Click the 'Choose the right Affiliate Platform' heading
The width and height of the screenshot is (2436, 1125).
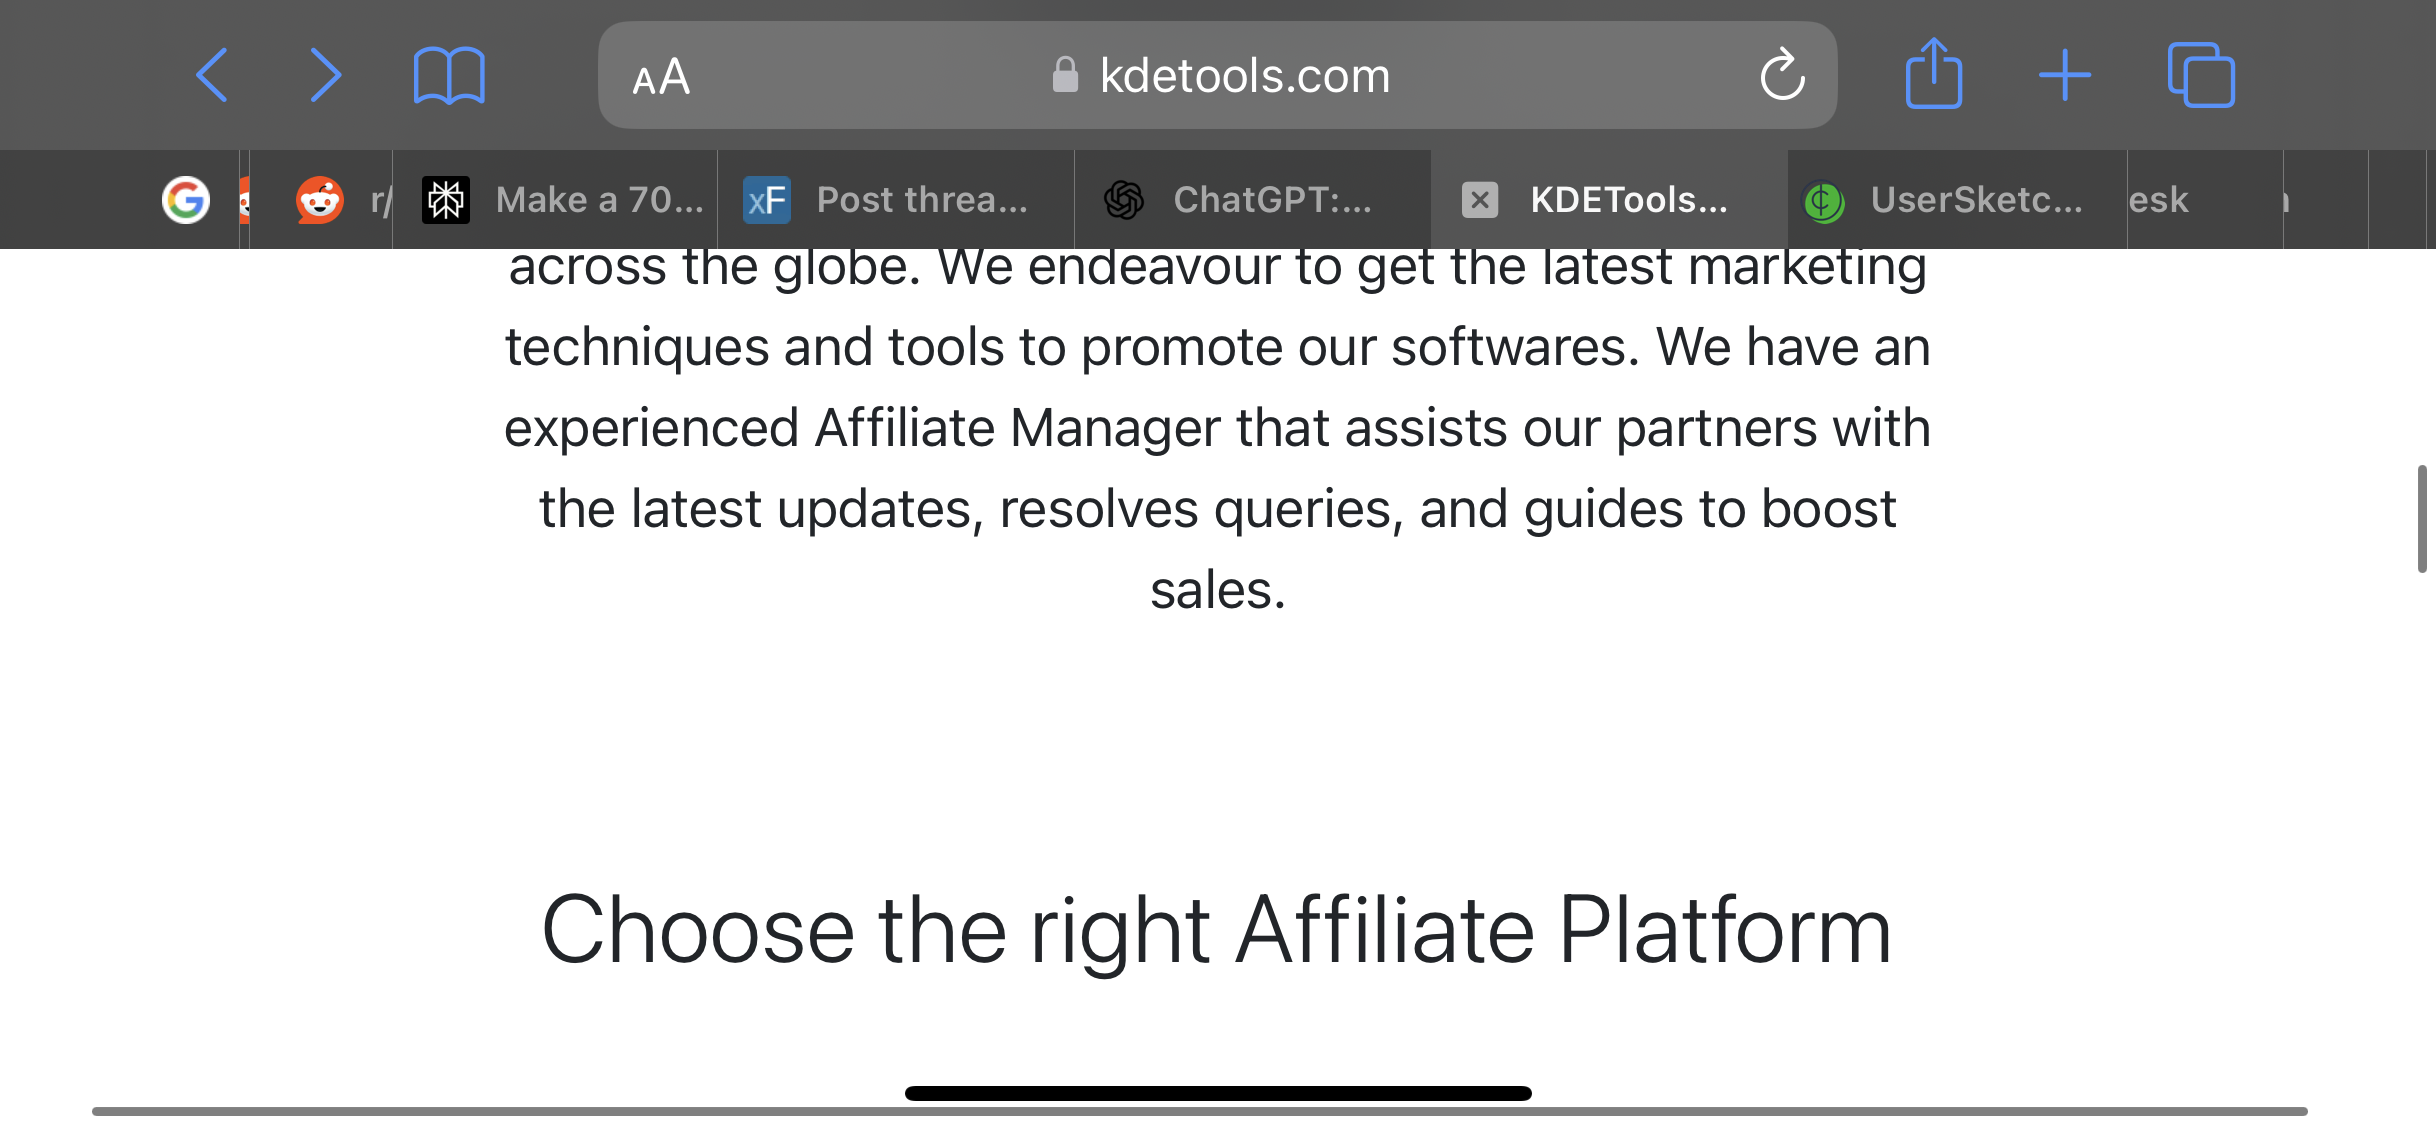point(1217,930)
